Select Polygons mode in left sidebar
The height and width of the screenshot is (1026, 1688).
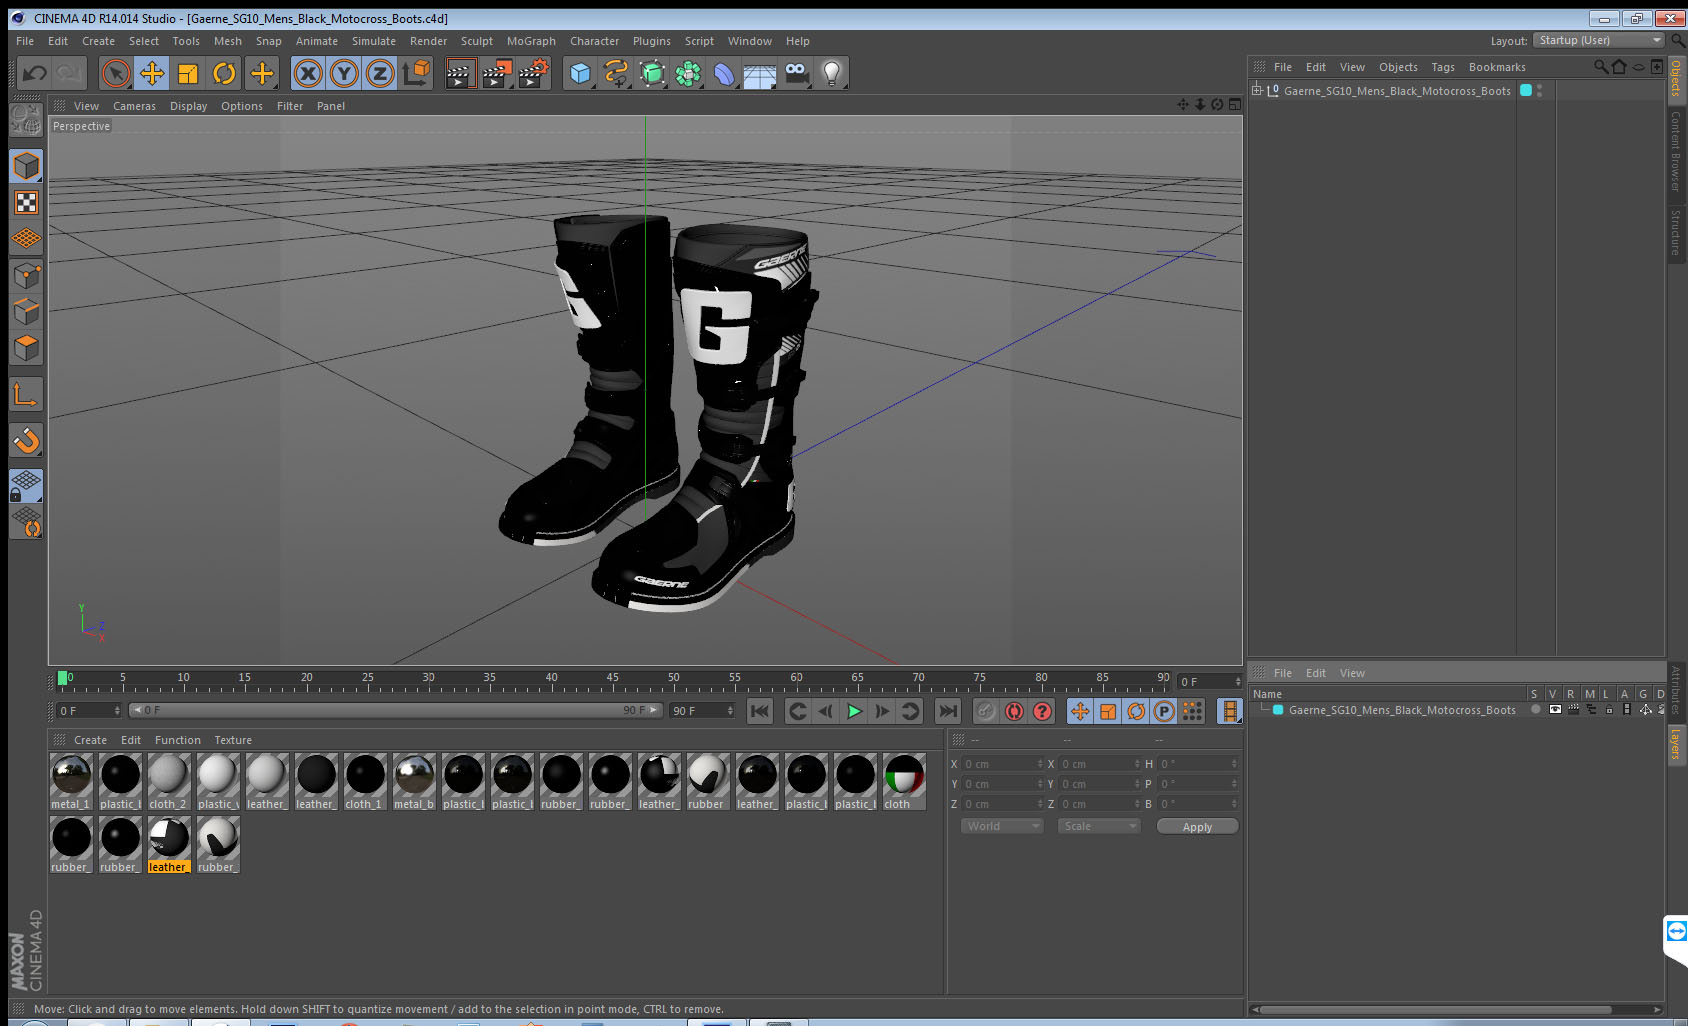pyautogui.click(x=27, y=347)
